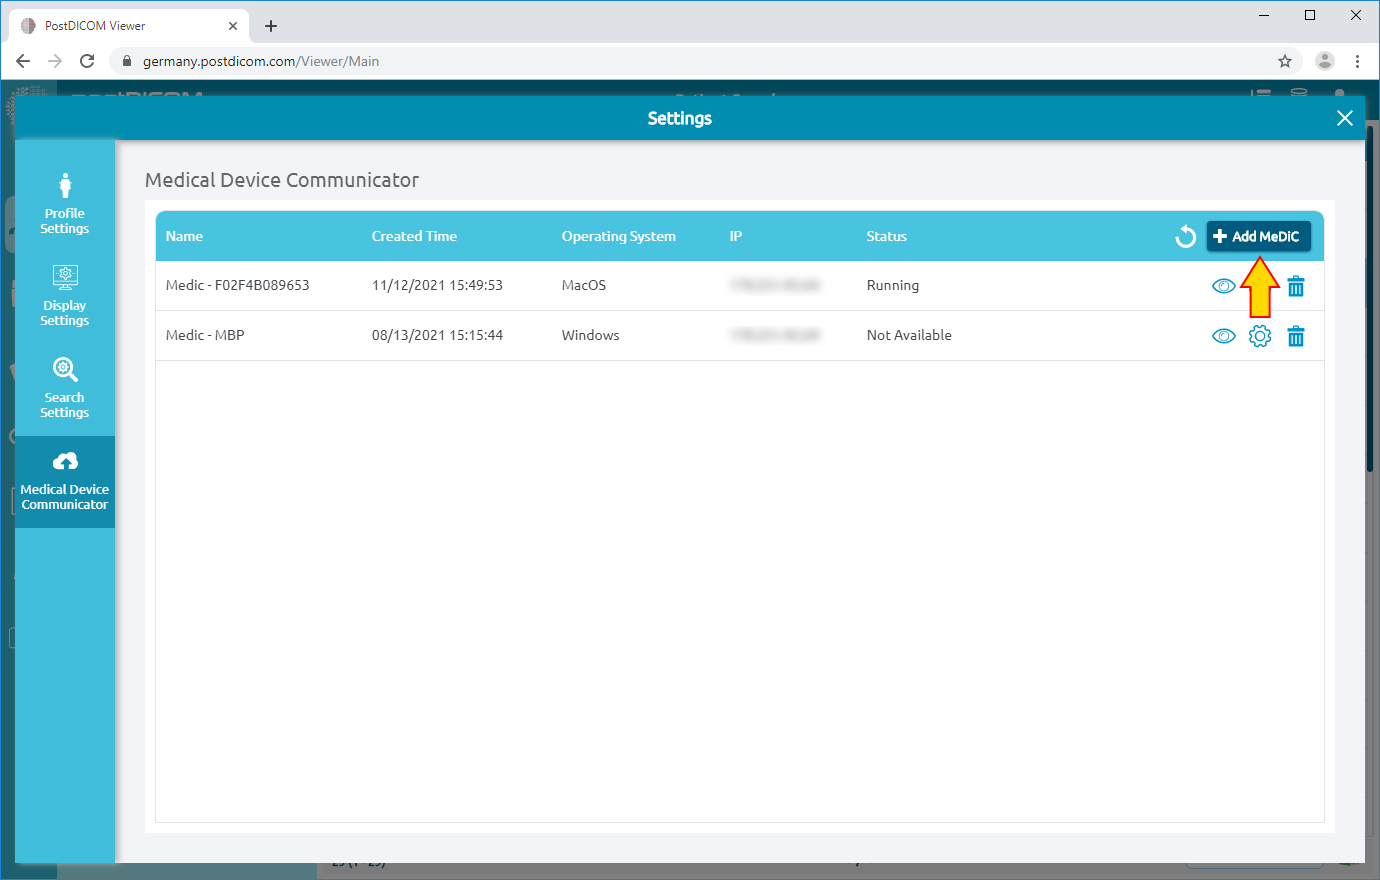Refresh the MeDiC list
Viewport: 1380px width, 880px height.
(x=1186, y=237)
